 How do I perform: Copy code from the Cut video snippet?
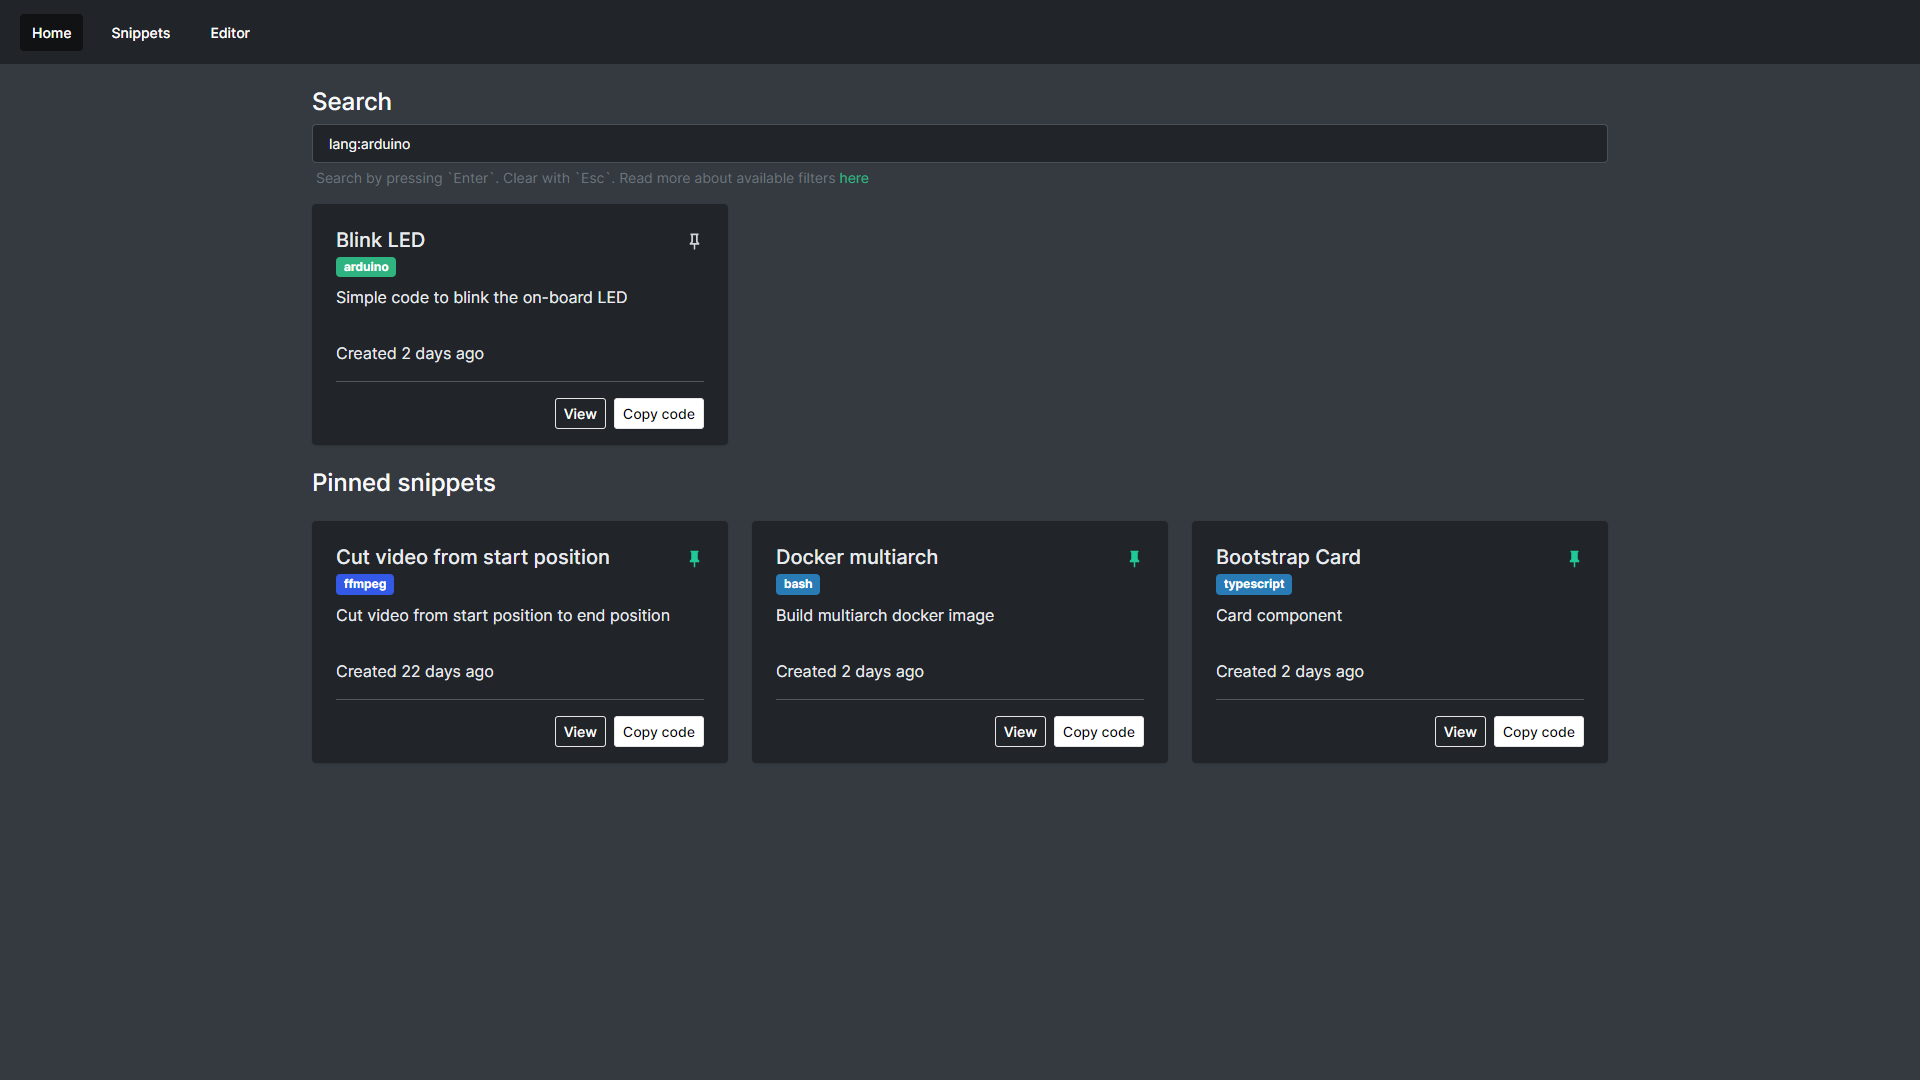pyautogui.click(x=658, y=731)
